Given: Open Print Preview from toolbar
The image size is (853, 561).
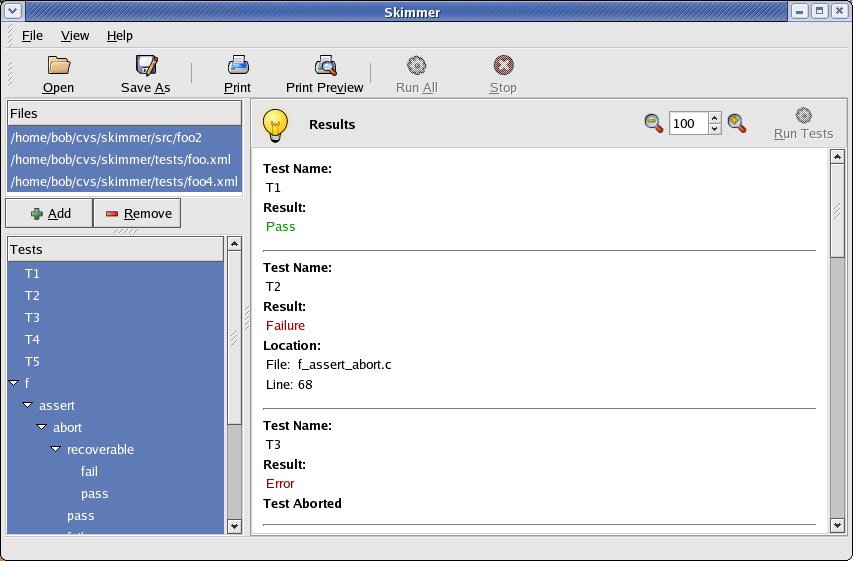Looking at the screenshot, I should click(x=325, y=66).
